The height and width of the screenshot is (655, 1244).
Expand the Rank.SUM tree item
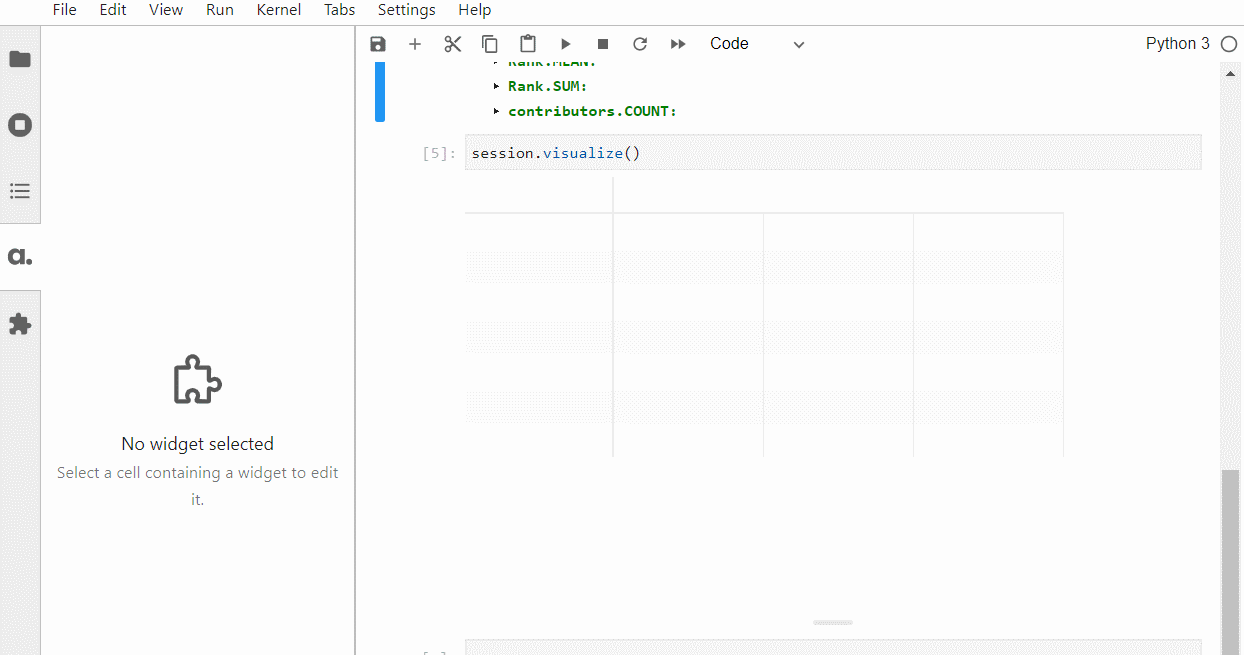click(x=497, y=86)
